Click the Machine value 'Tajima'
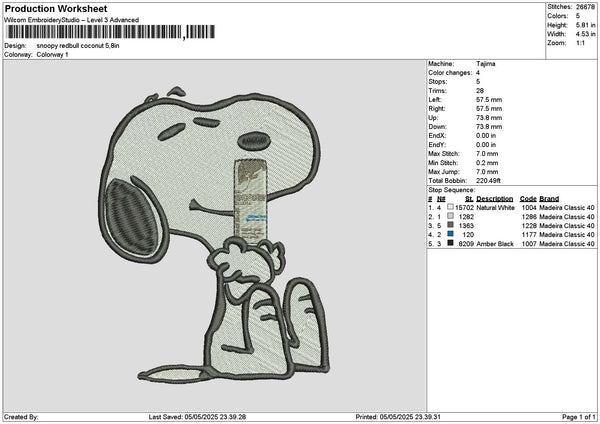 [486, 64]
